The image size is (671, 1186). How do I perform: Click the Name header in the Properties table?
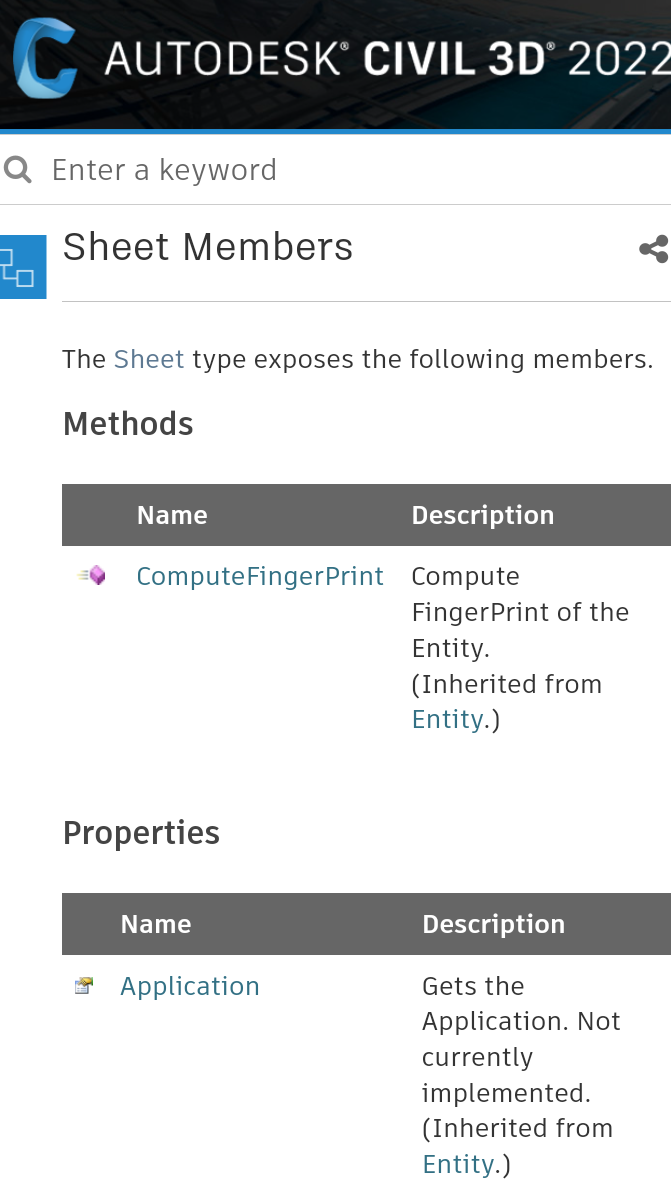[156, 923]
